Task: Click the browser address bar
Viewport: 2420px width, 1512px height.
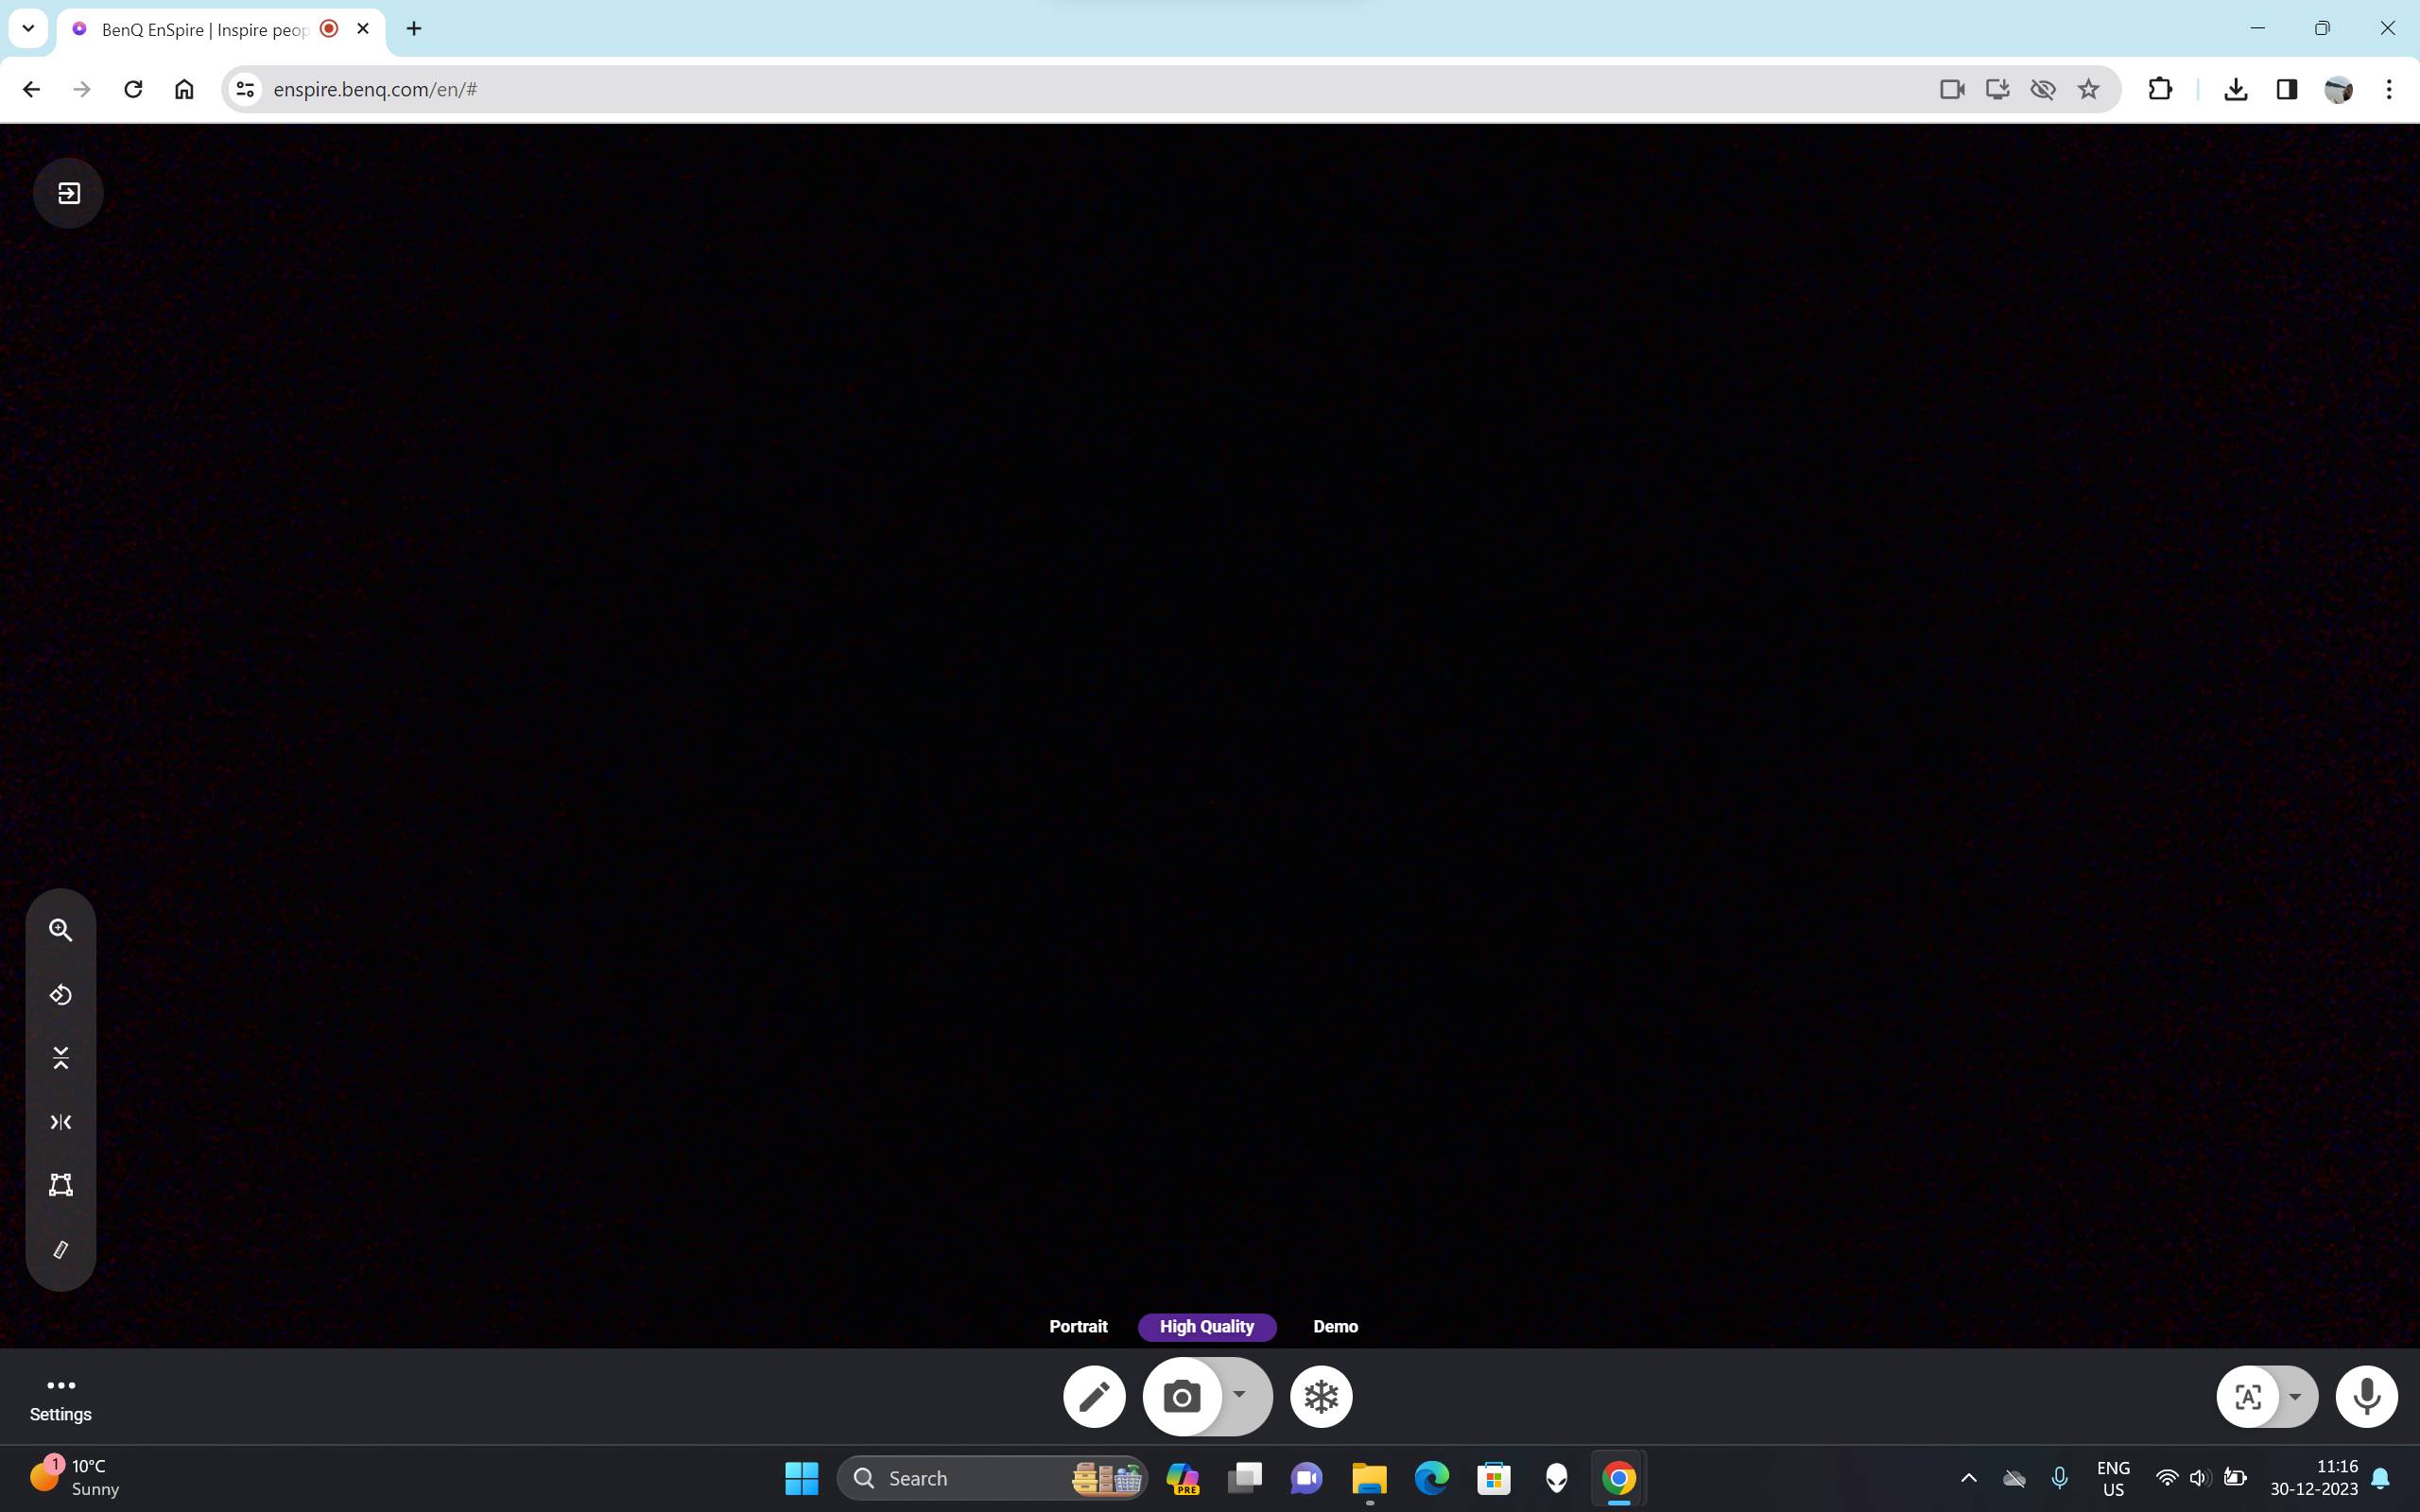Action: point(1000,89)
